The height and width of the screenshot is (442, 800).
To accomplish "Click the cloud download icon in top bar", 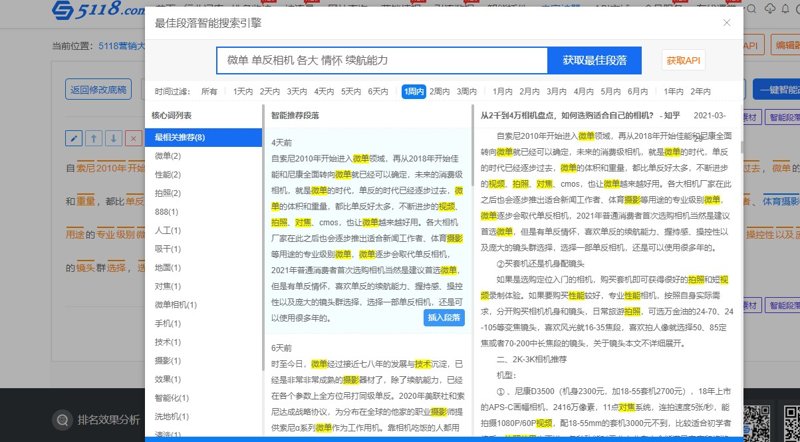I will (x=770, y=9).
